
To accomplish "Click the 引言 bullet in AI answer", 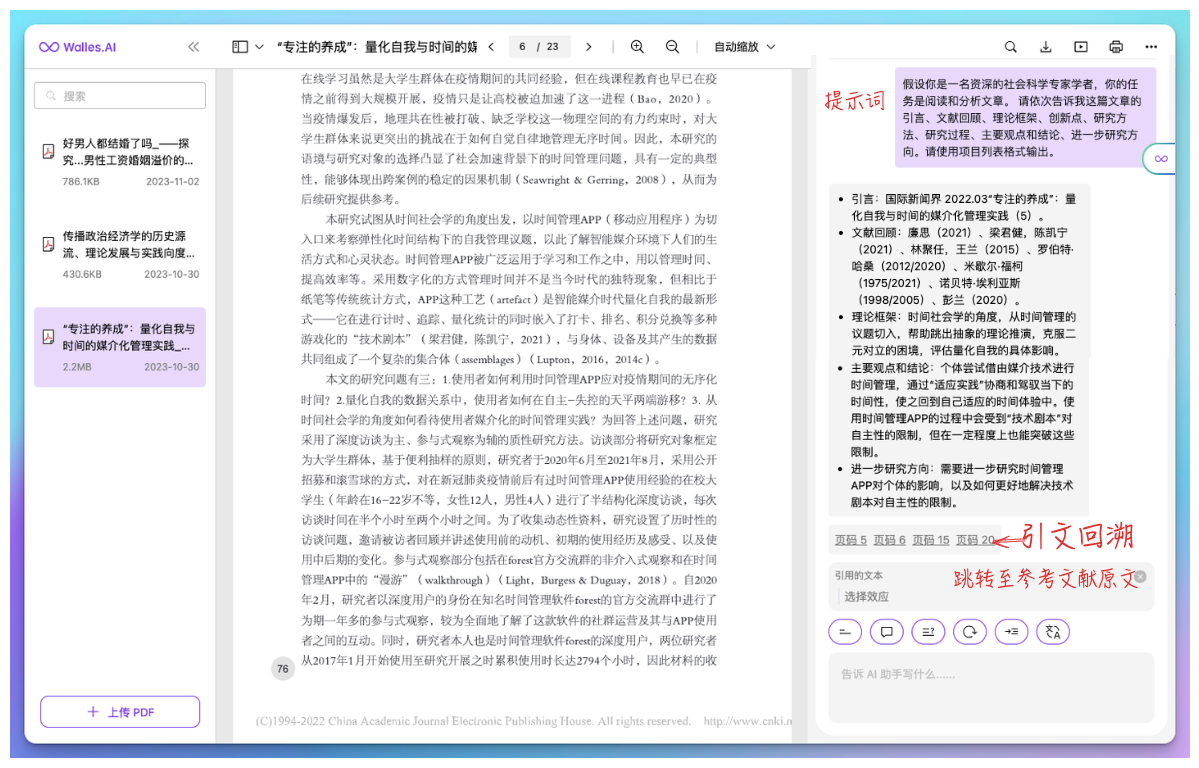I will tap(963, 207).
